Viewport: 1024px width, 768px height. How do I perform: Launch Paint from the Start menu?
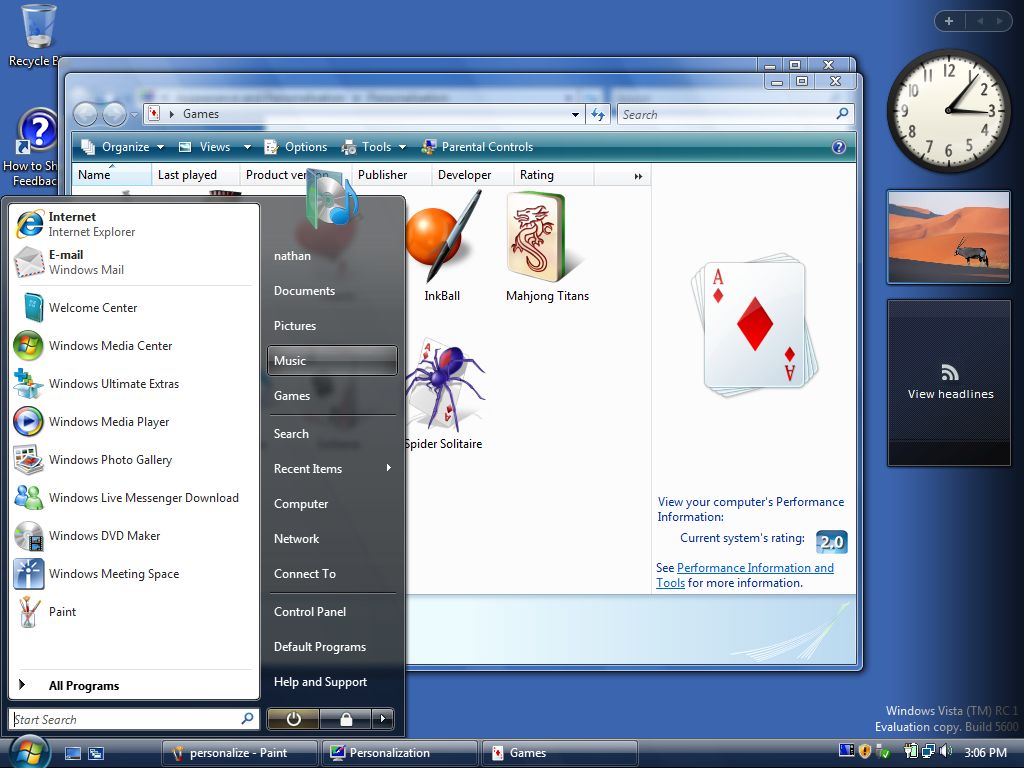[x=134, y=611]
